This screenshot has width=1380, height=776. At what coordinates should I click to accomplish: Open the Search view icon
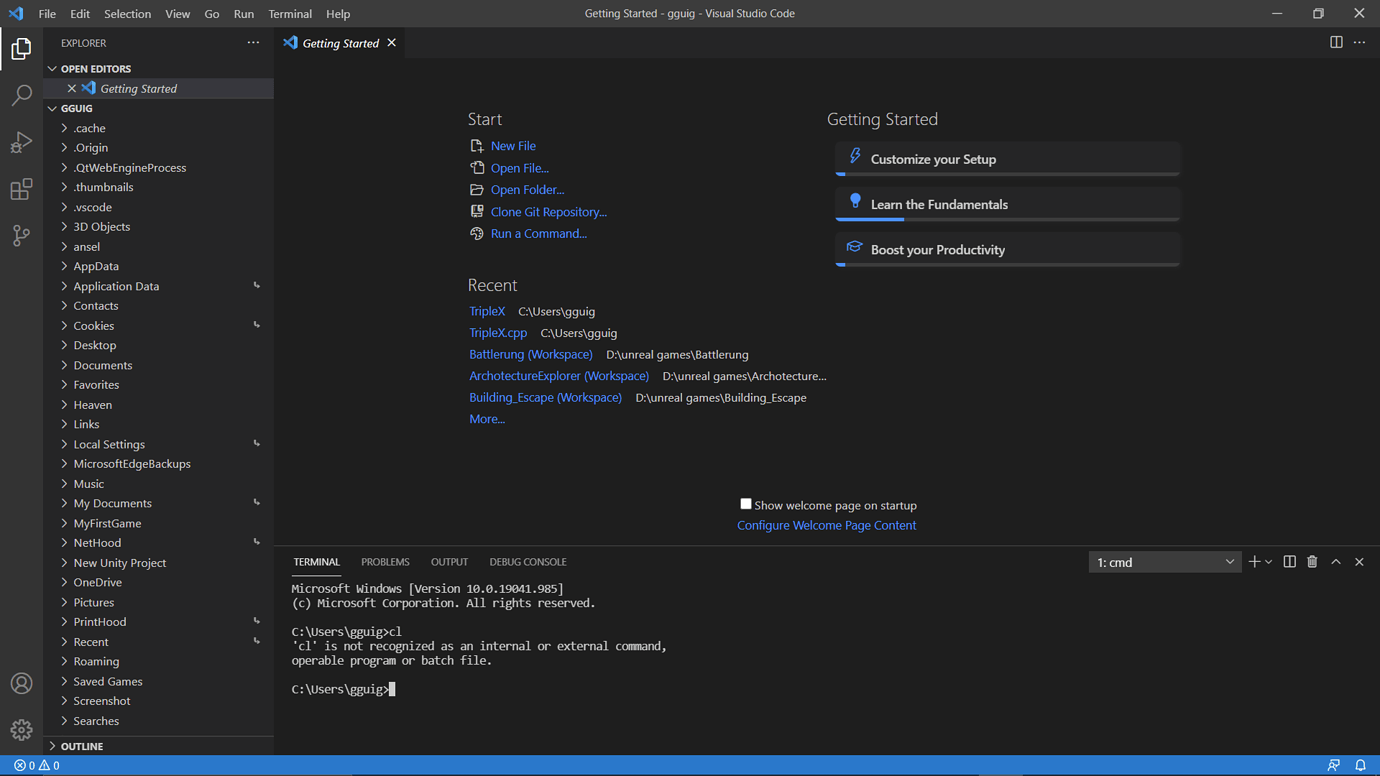pyautogui.click(x=21, y=96)
